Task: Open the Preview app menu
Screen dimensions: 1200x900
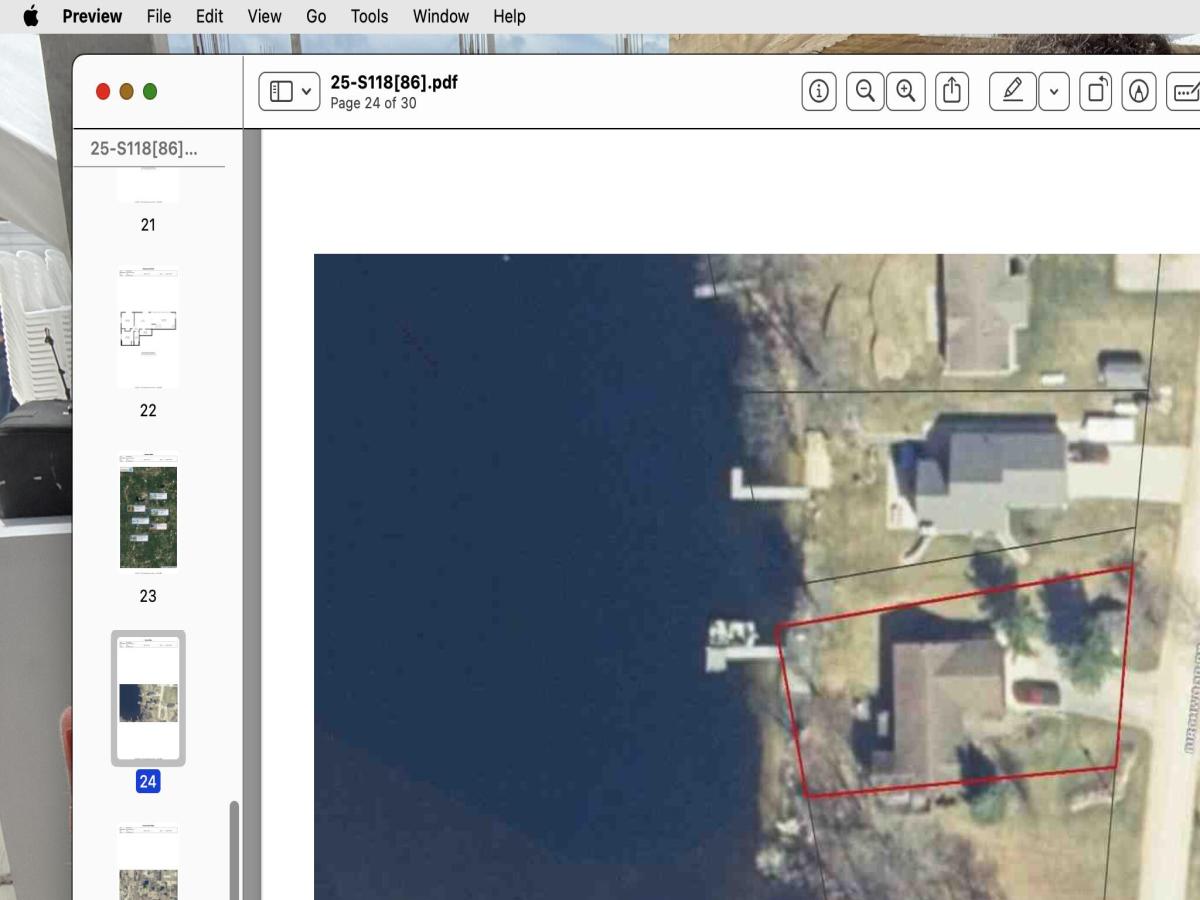Action: pos(92,16)
